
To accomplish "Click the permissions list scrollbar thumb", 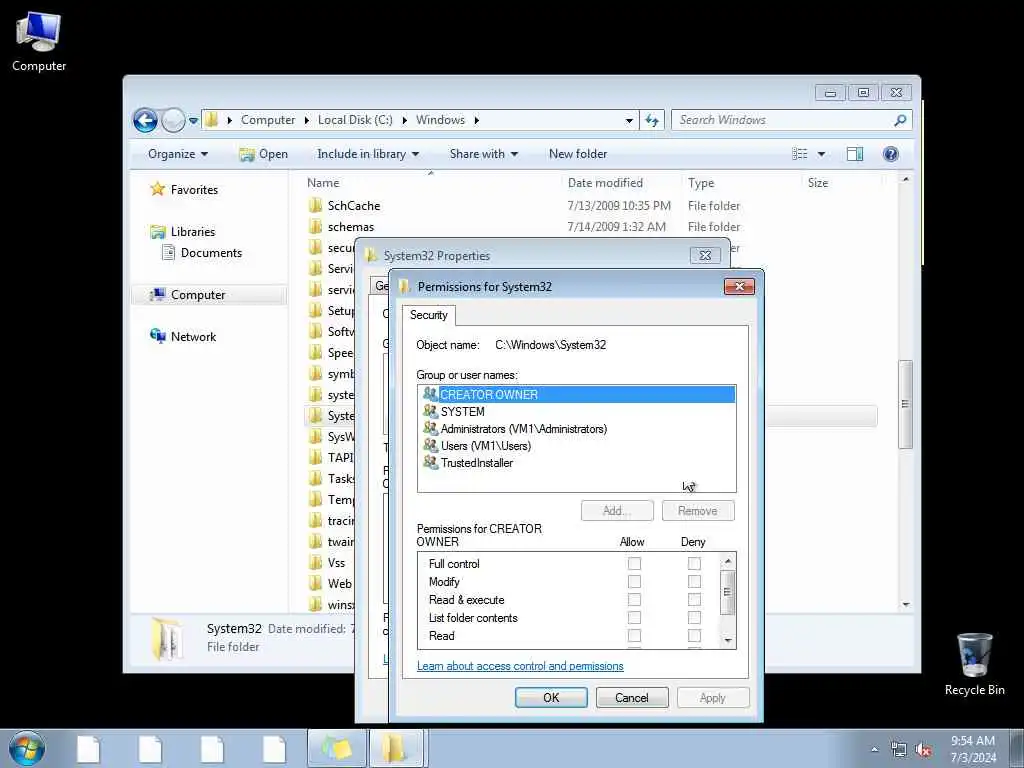I will (x=728, y=592).
